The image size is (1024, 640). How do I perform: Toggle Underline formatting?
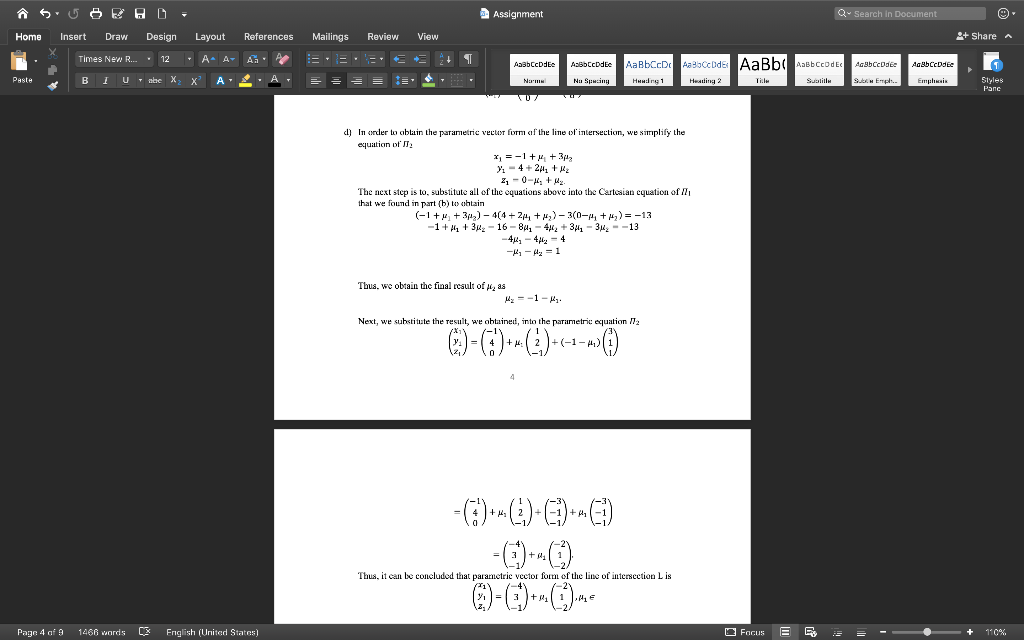(125, 80)
